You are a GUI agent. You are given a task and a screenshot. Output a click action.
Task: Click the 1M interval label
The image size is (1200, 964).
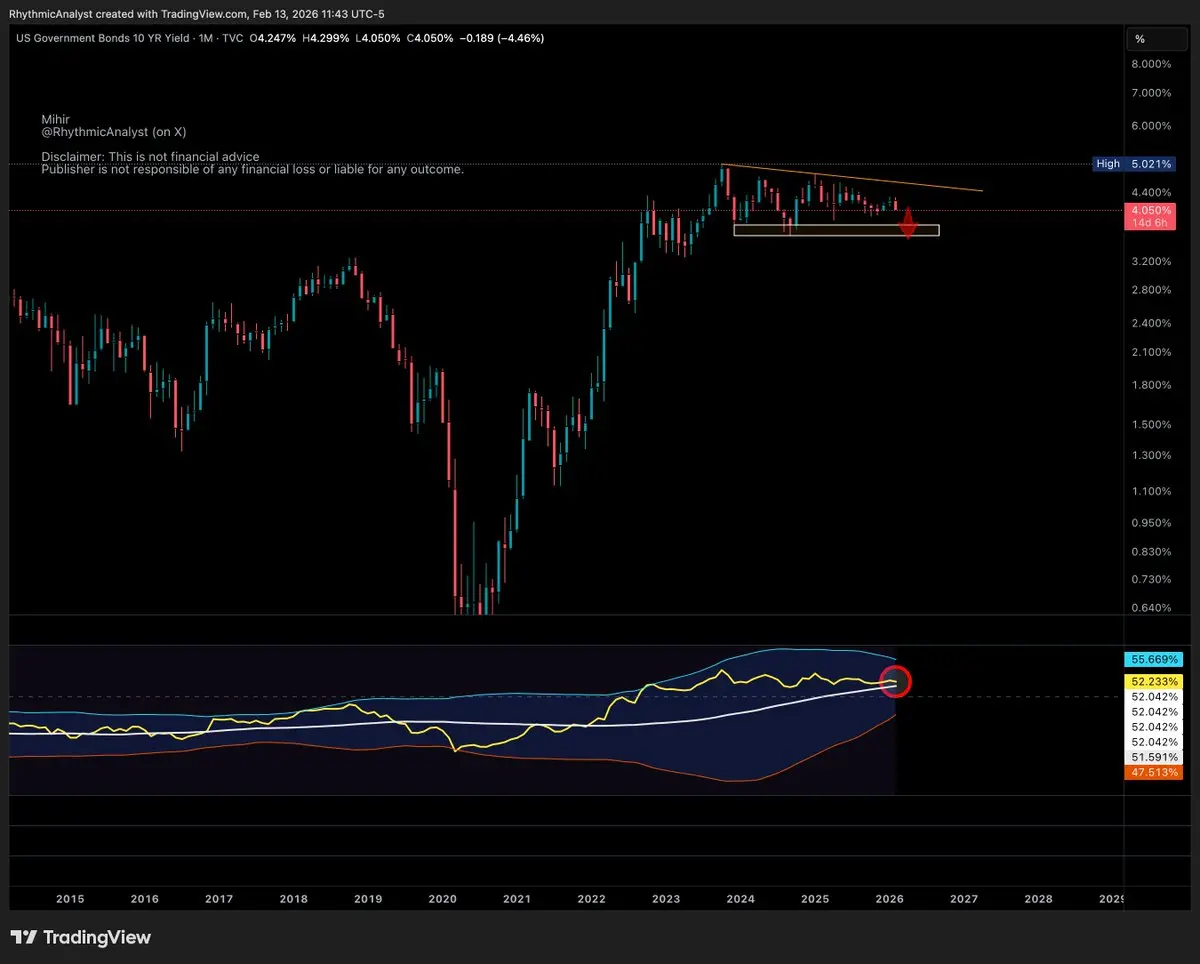[x=208, y=38]
